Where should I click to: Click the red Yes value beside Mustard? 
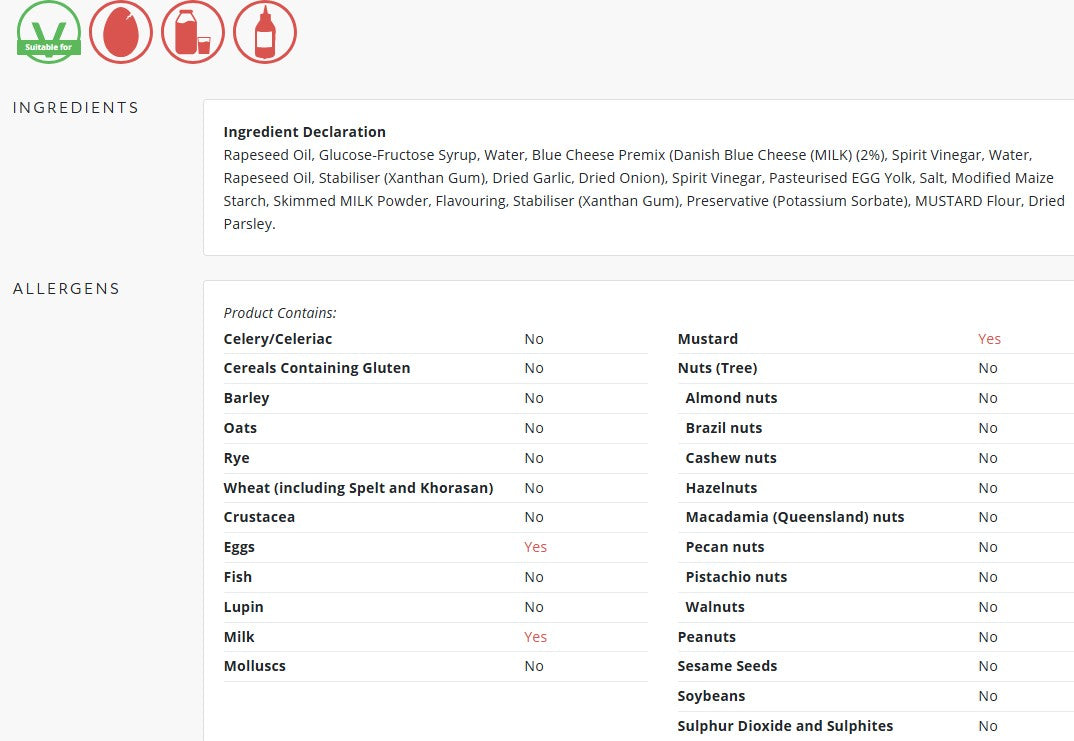(989, 339)
